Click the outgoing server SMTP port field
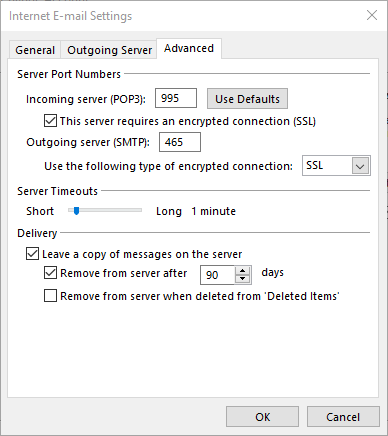Viewport: 388px width, 436px height. (180, 142)
